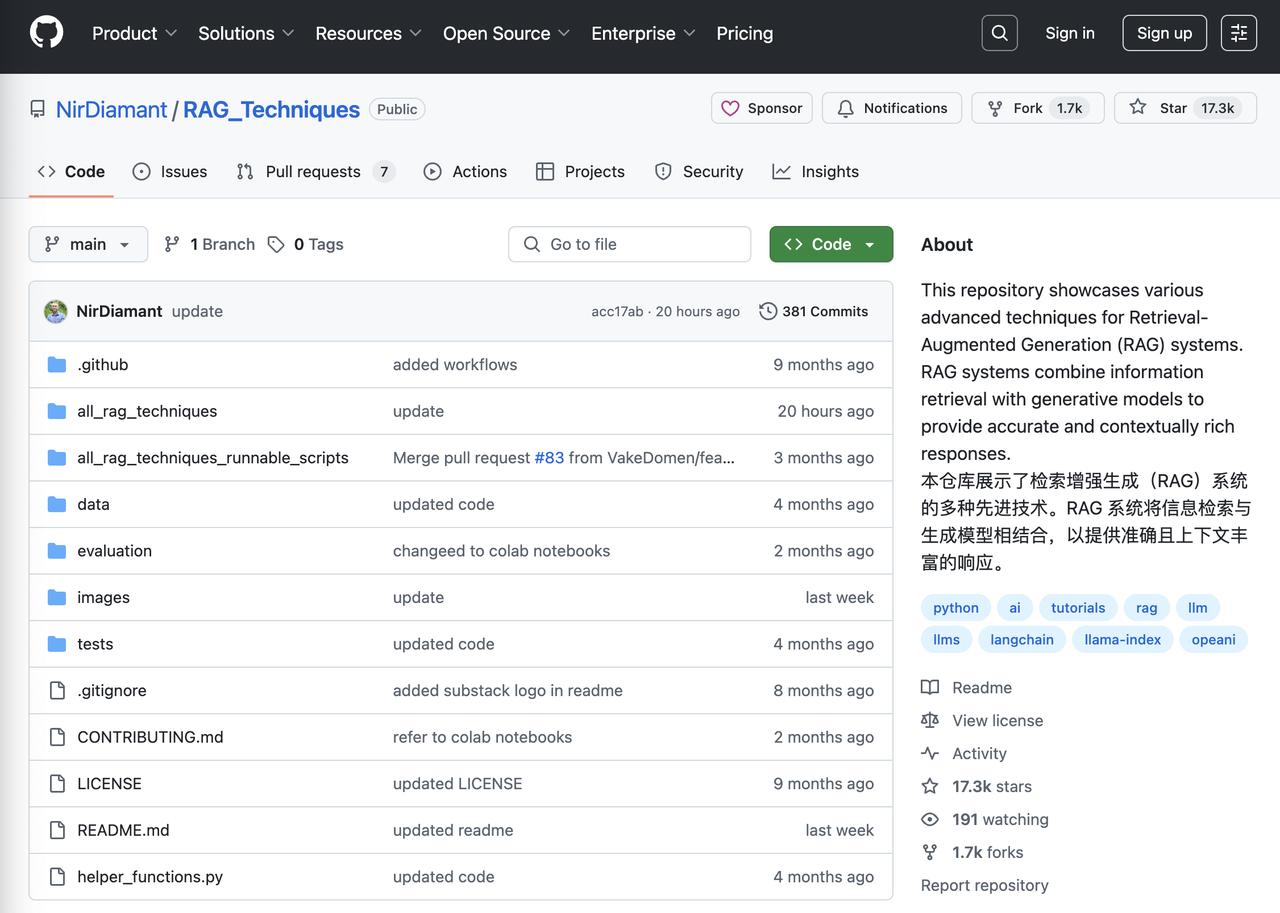Click 'added substack logo in readme' message
The width and height of the screenshot is (1280, 913).
tap(508, 690)
